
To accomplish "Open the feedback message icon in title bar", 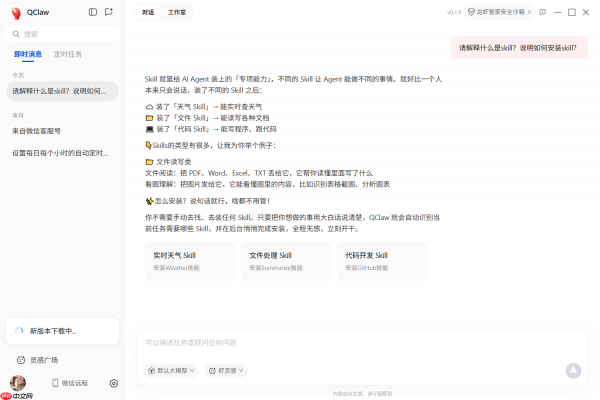I will click(x=543, y=12).
